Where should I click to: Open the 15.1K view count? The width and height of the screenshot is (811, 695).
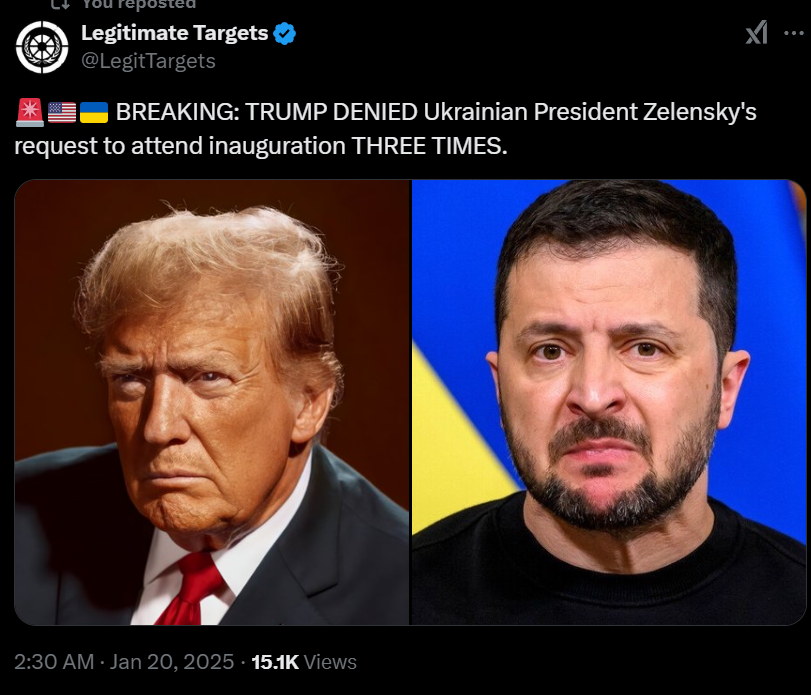tap(275, 662)
